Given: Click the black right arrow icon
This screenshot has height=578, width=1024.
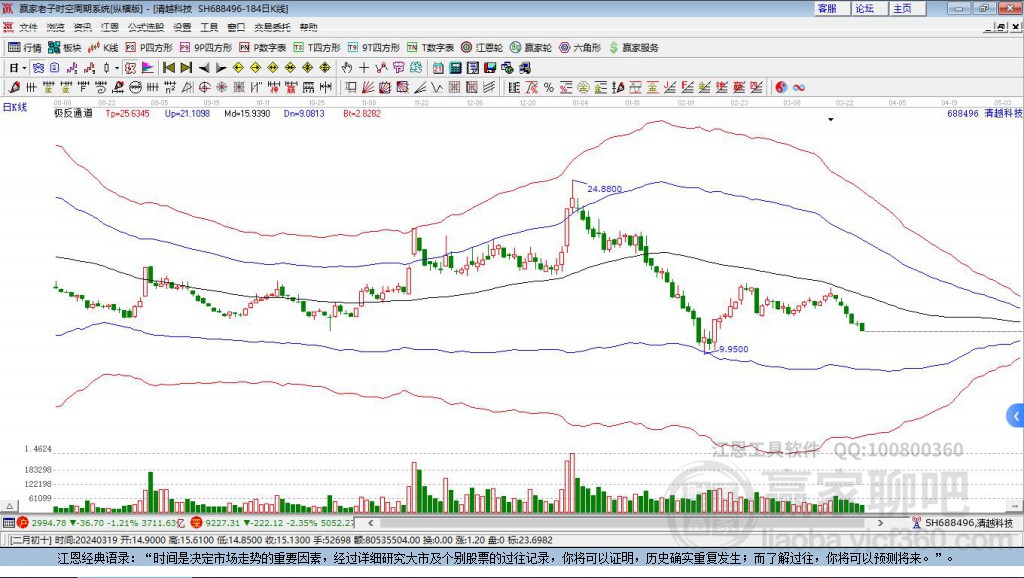Looking at the screenshot, I should coord(221,68).
